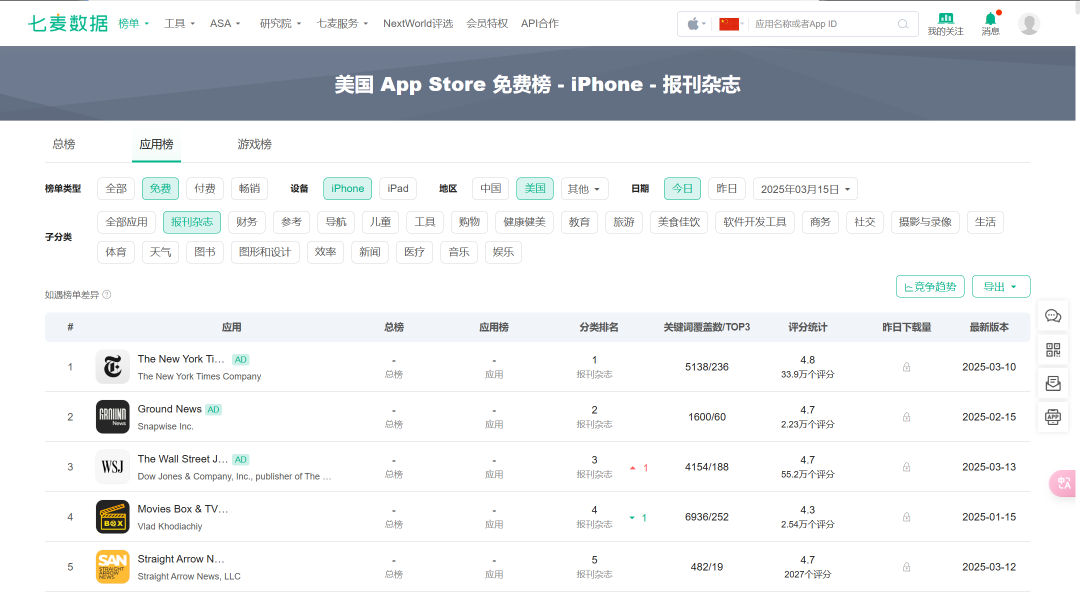Select 今日 date button
This screenshot has height=594, width=1080.
click(683, 189)
